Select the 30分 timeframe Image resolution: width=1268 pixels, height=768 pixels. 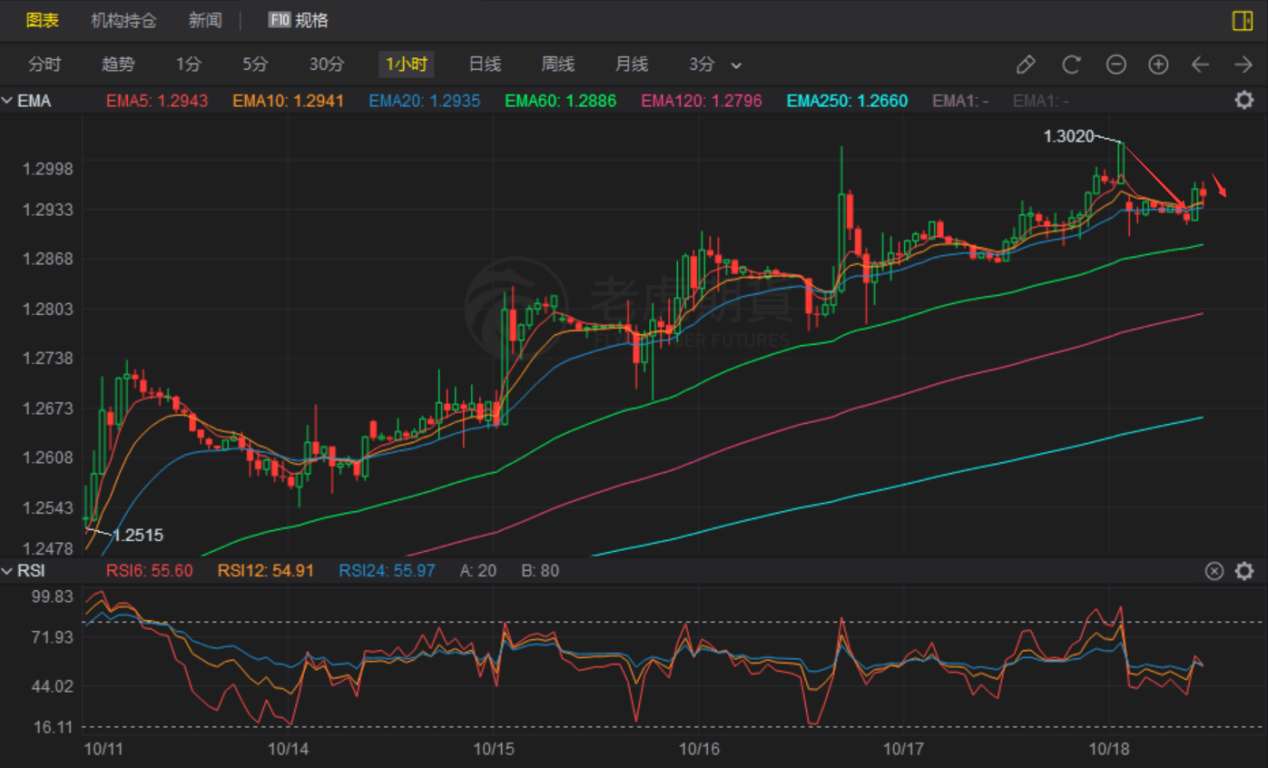pos(326,64)
